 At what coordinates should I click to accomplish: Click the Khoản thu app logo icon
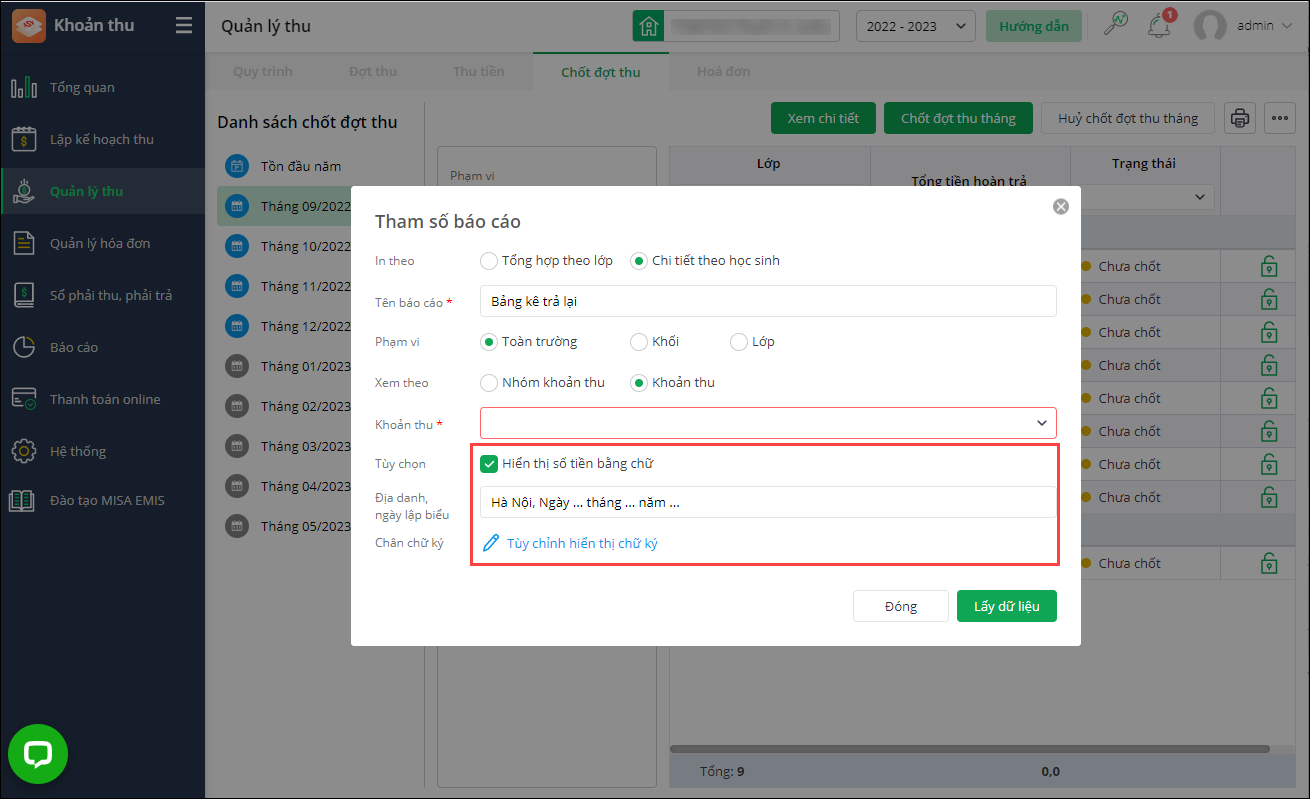(x=28, y=26)
